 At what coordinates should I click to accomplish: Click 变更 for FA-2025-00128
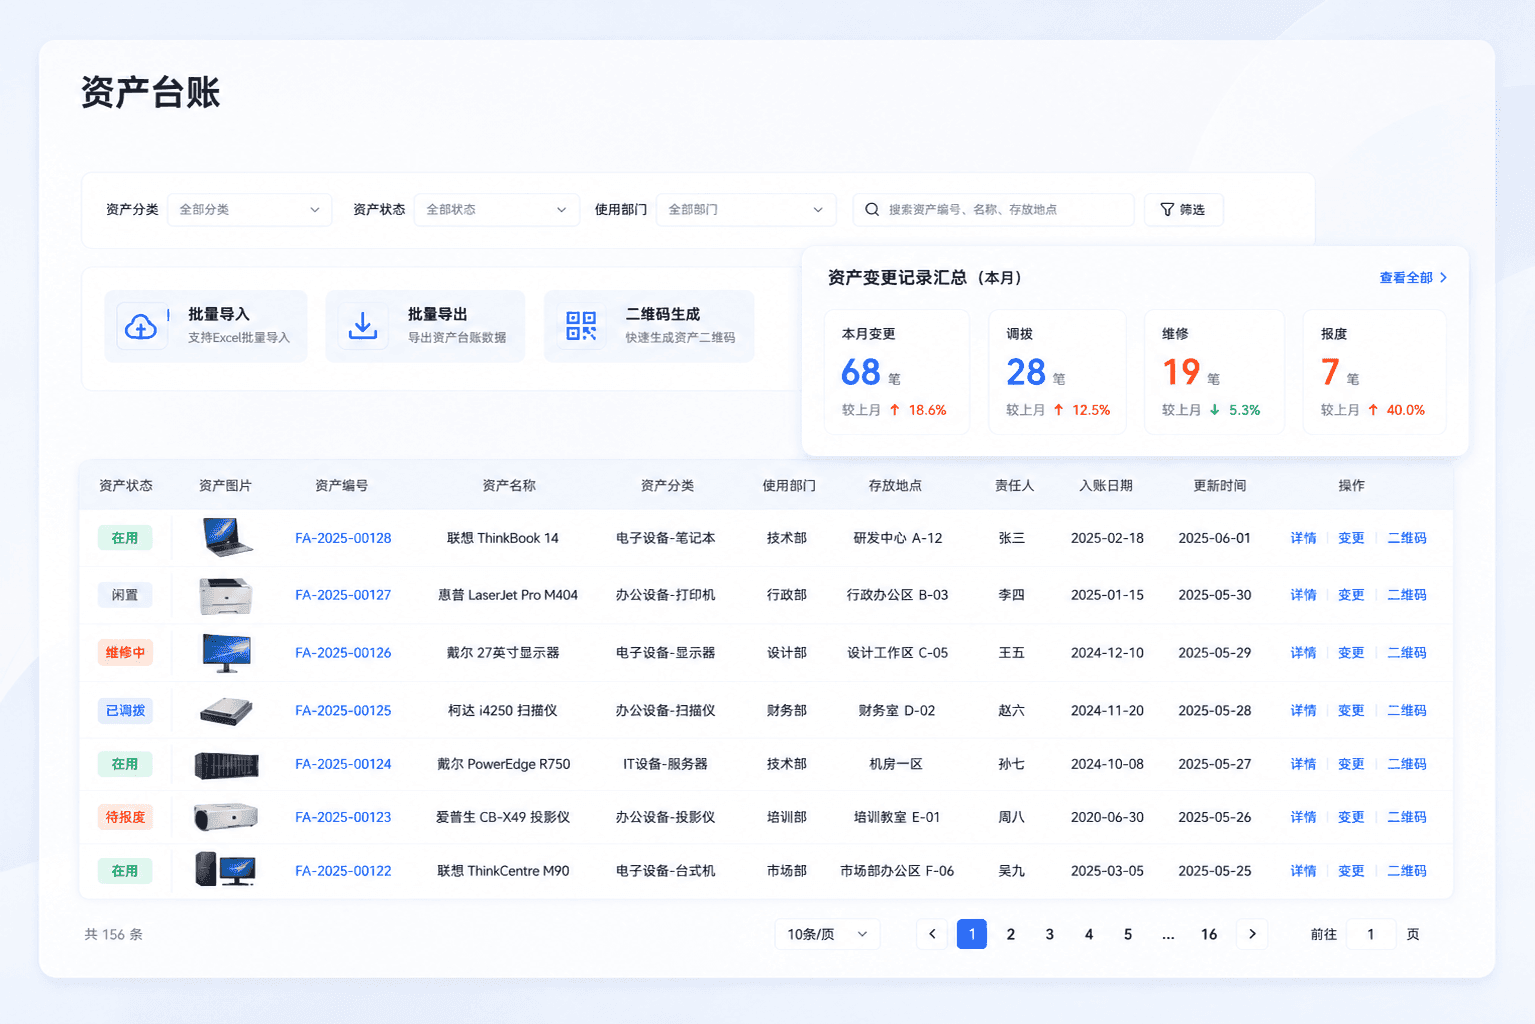1351,538
